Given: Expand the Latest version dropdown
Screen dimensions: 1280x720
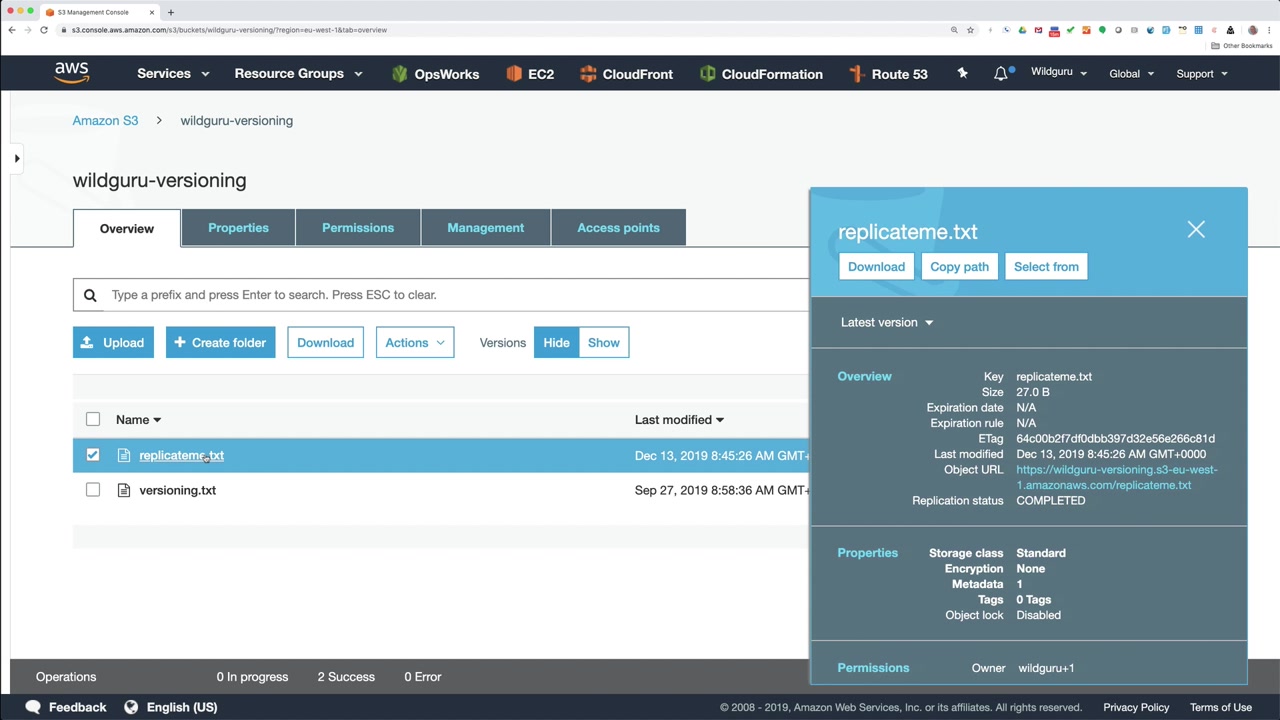Looking at the screenshot, I should coord(887,322).
